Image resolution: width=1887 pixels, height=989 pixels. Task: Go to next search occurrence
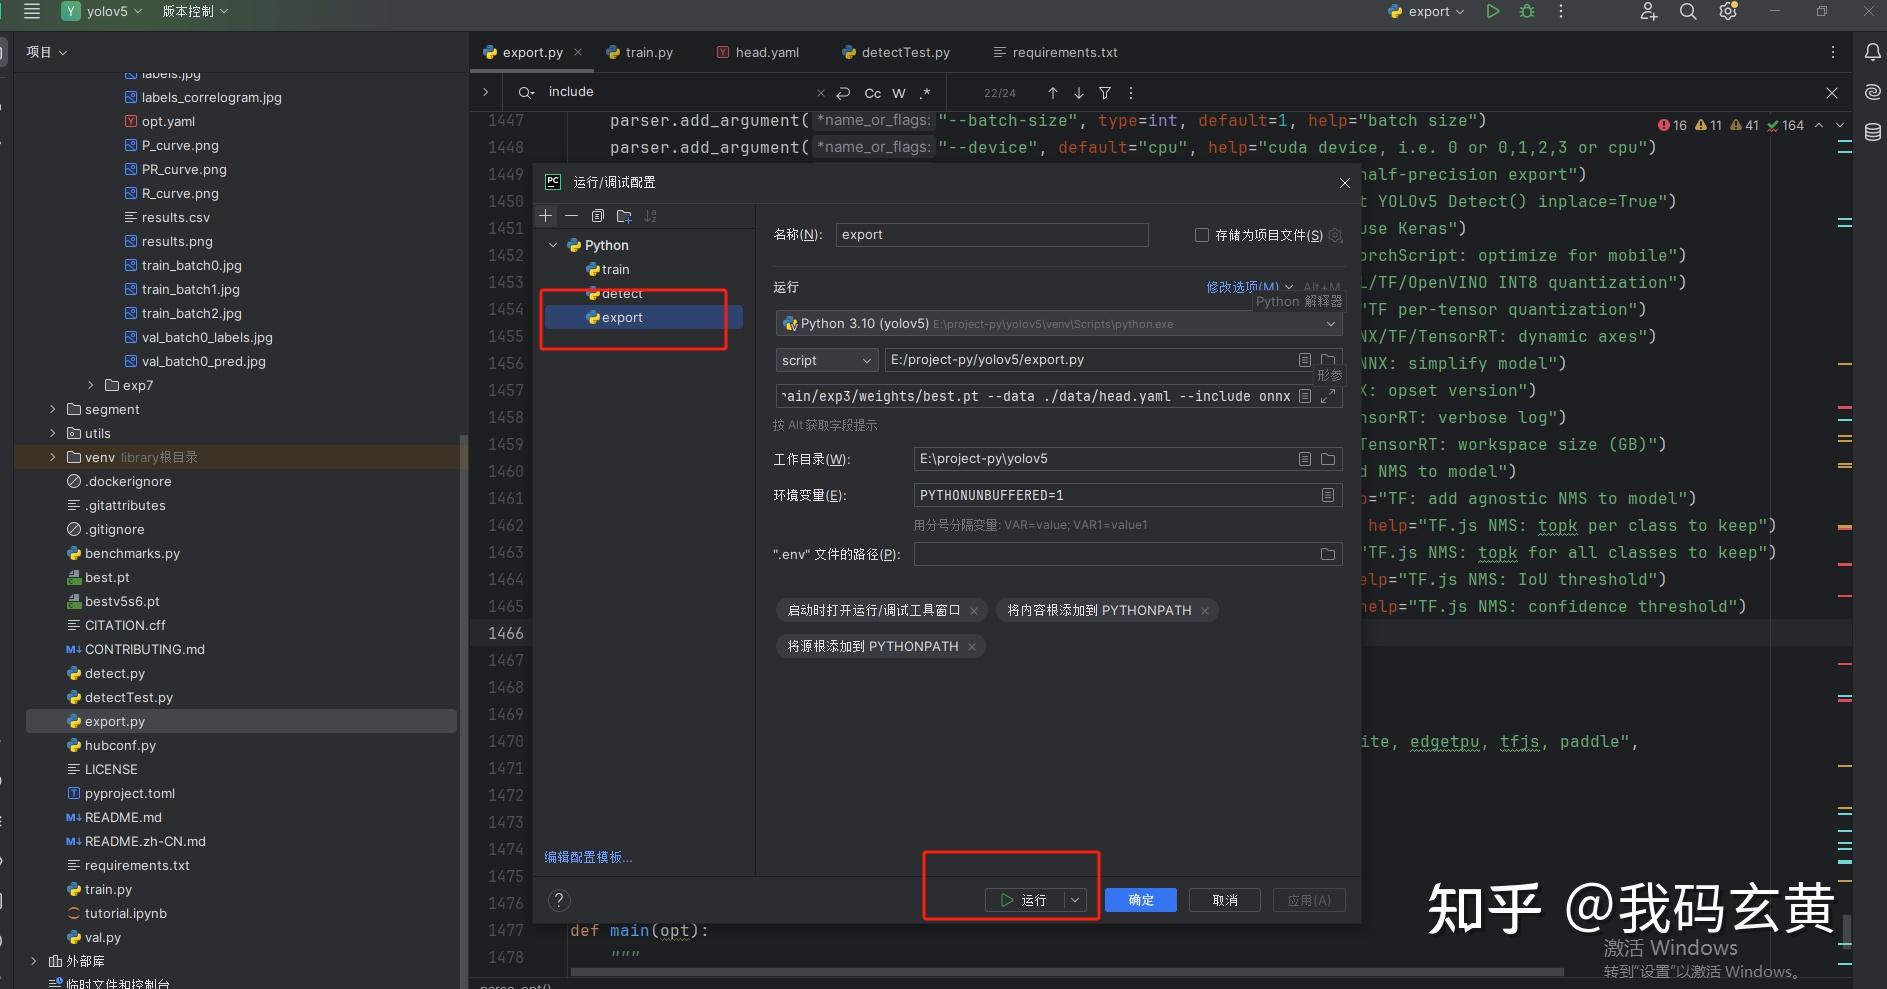pyautogui.click(x=1079, y=93)
